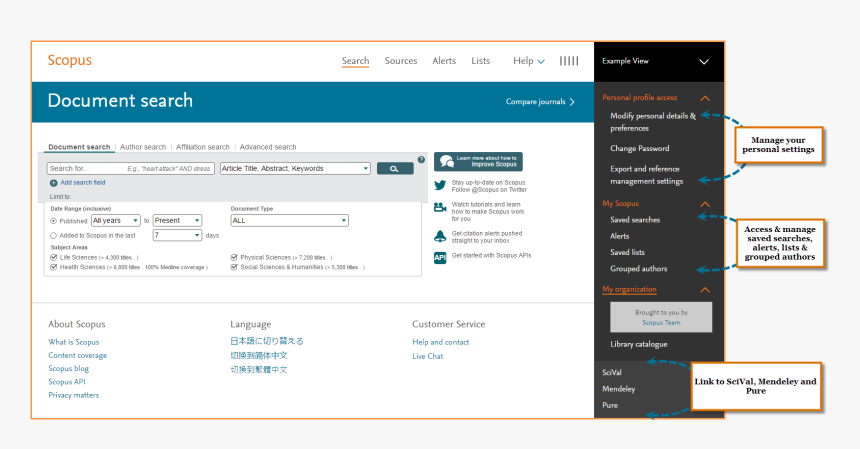Open Alerts under My Scopus panel
This screenshot has height=449, width=860.
click(620, 236)
